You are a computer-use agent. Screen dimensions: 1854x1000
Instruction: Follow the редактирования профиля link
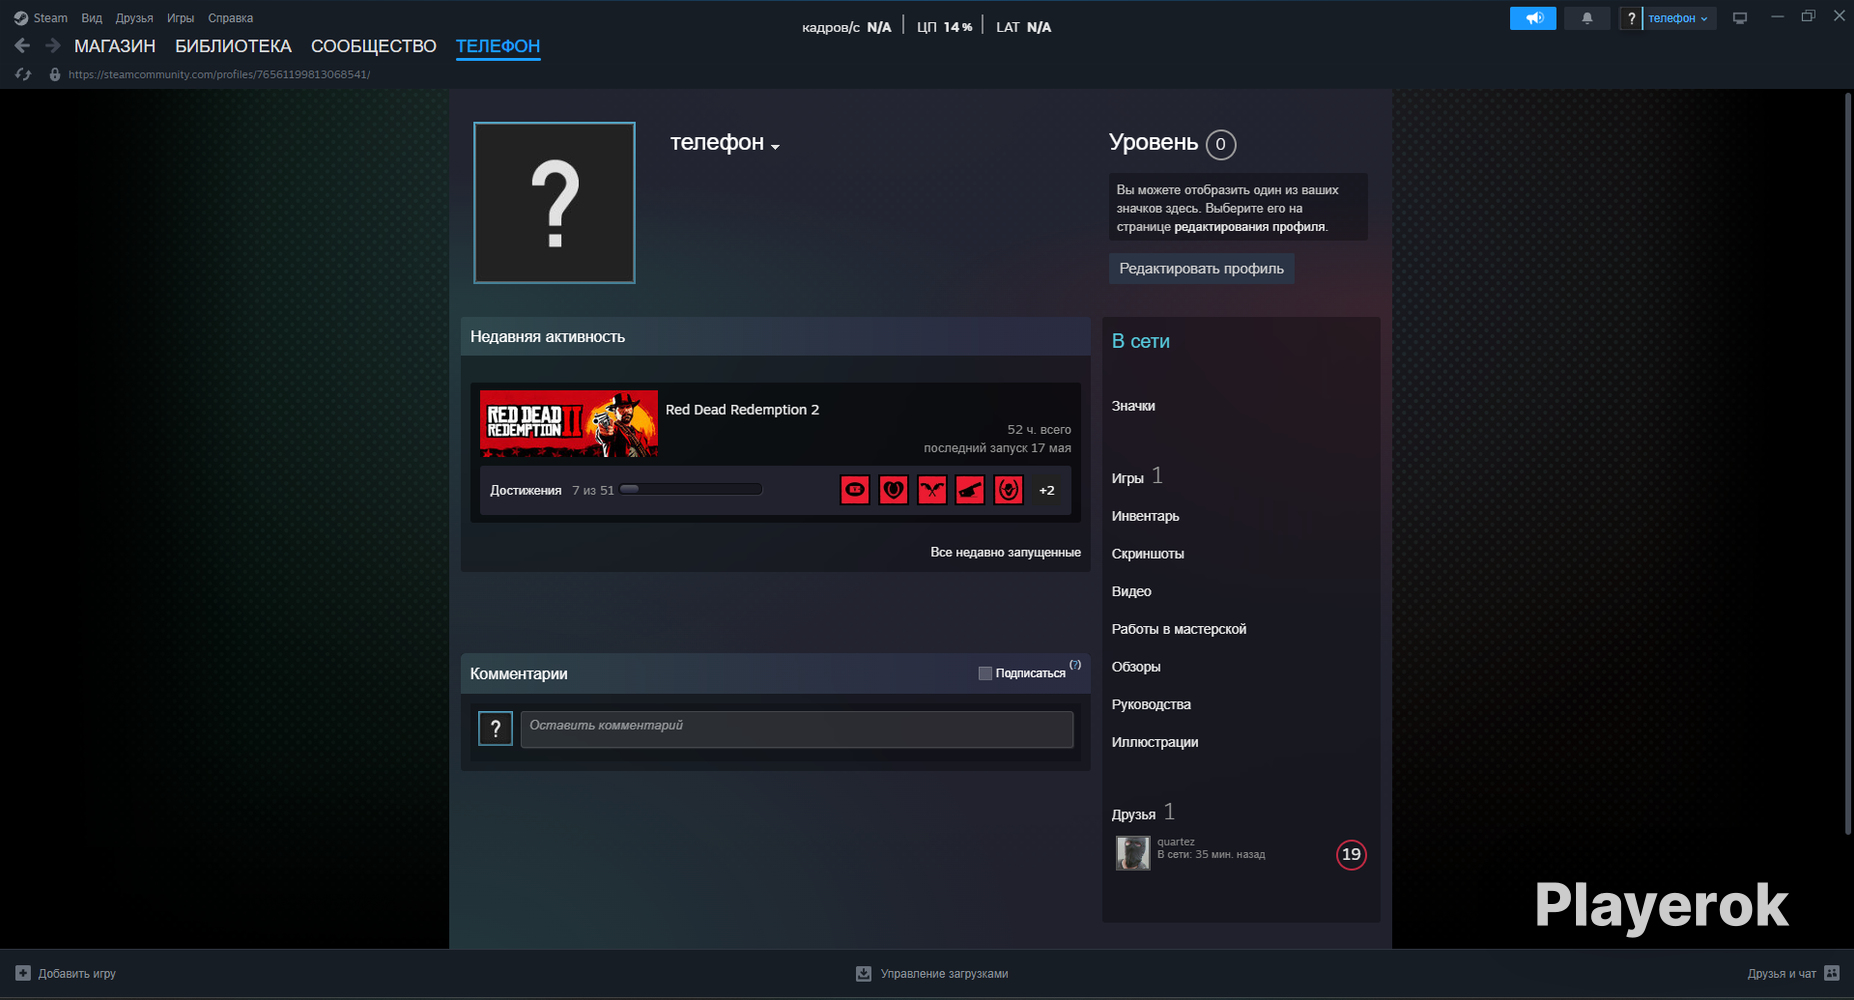click(x=1250, y=227)
